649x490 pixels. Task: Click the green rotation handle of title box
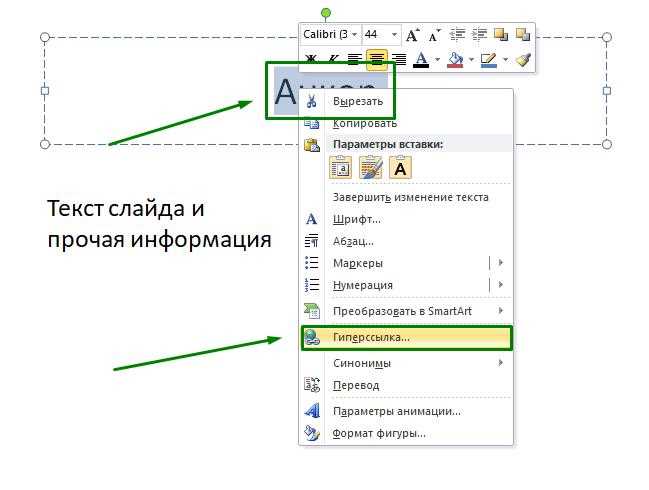click(x=326, y=13)
